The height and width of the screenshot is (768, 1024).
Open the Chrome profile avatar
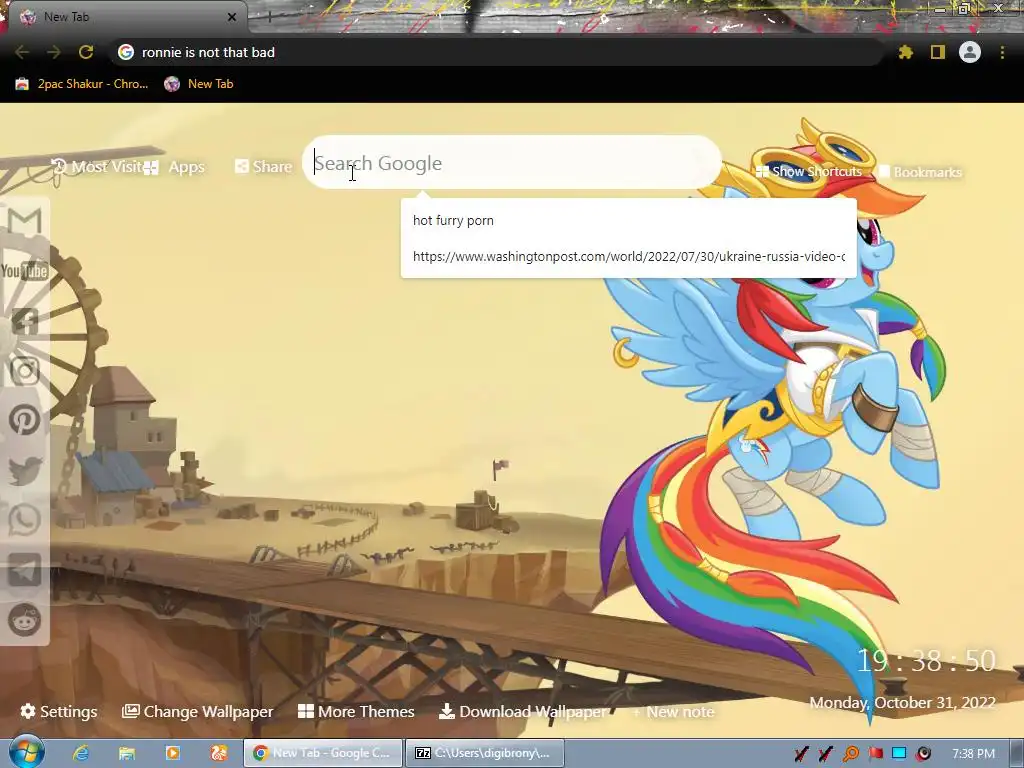pos(970,52)
